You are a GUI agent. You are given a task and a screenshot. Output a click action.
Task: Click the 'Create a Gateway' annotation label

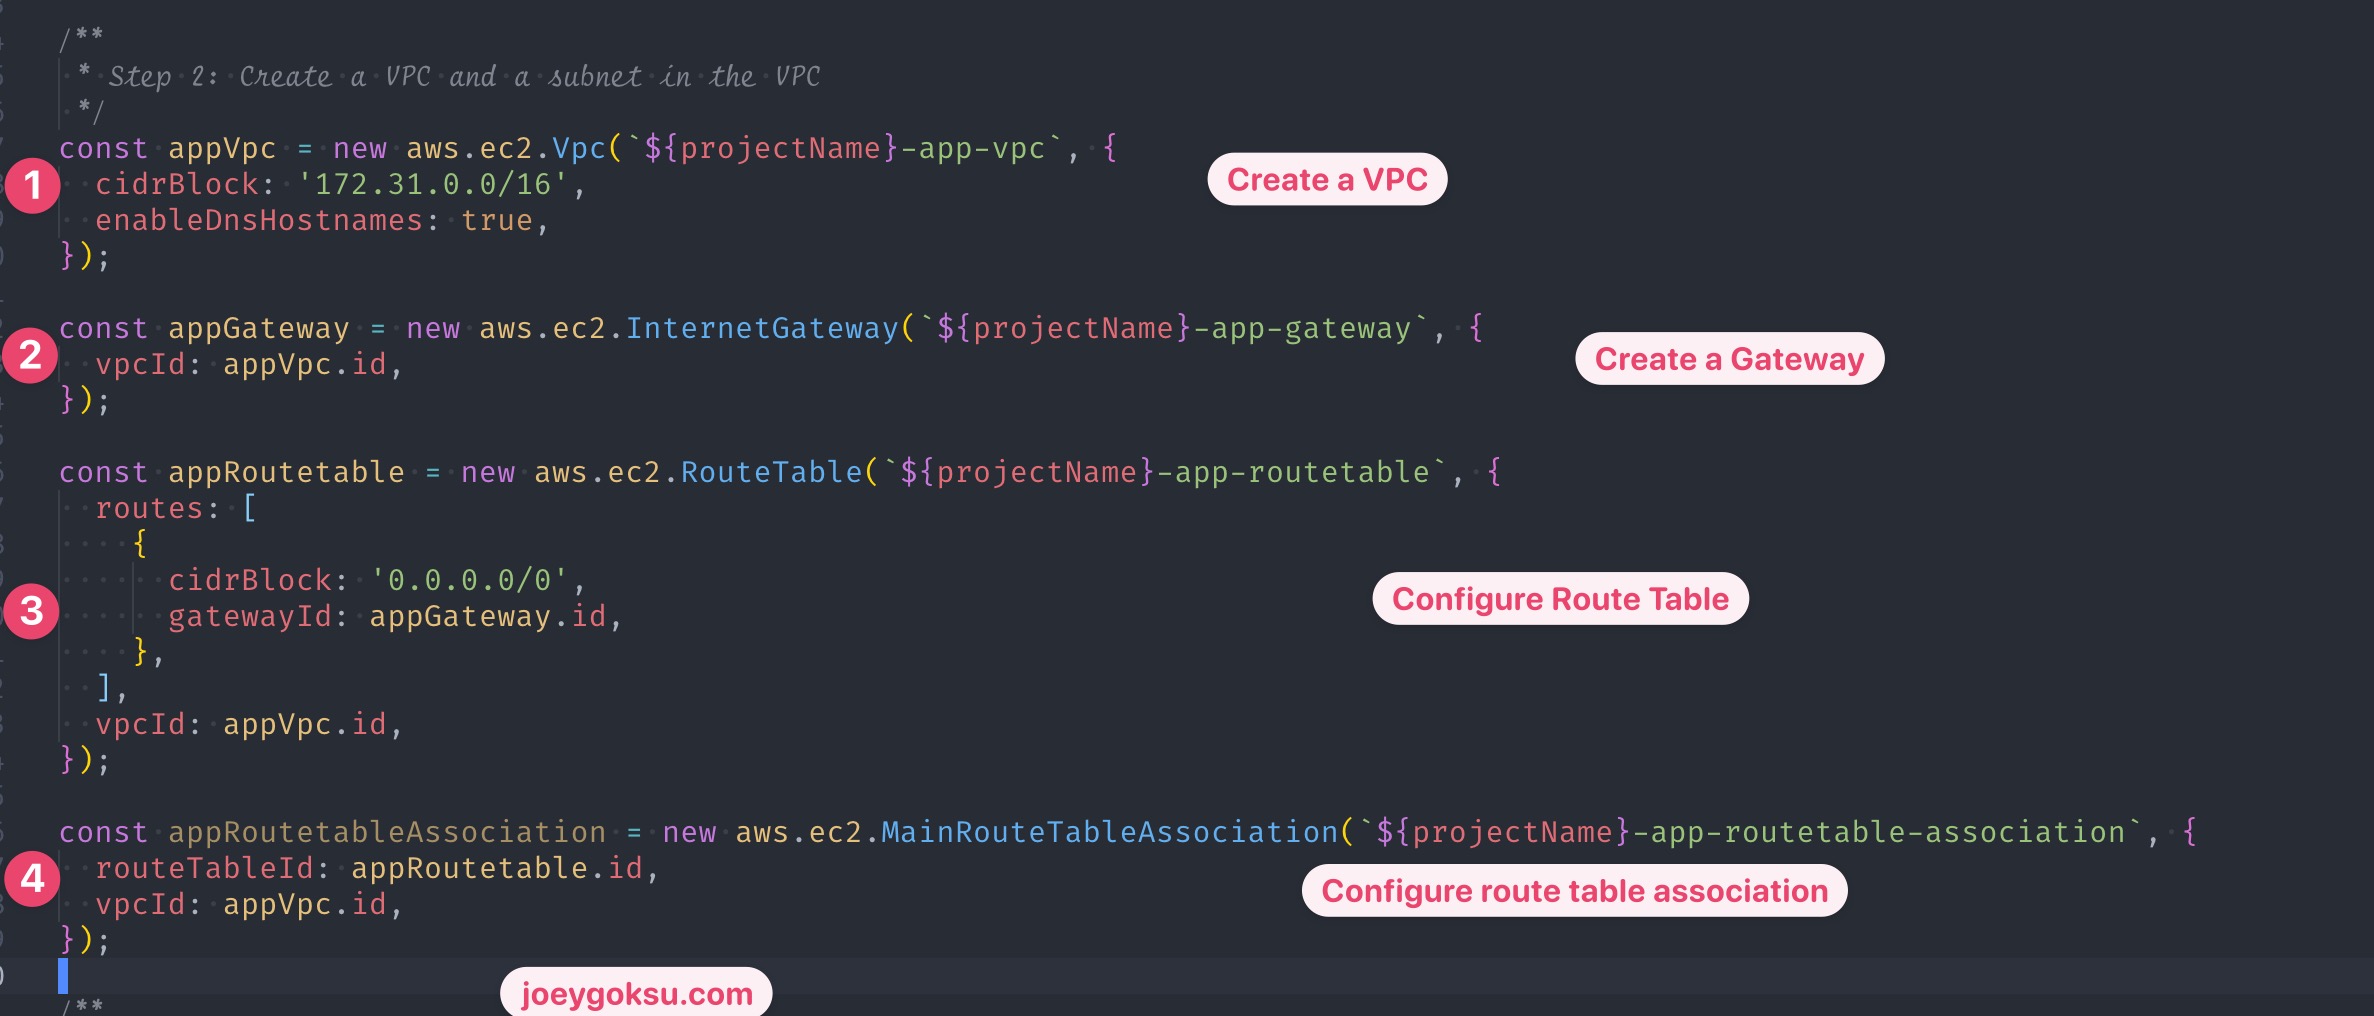click(x=1729, y=358)
